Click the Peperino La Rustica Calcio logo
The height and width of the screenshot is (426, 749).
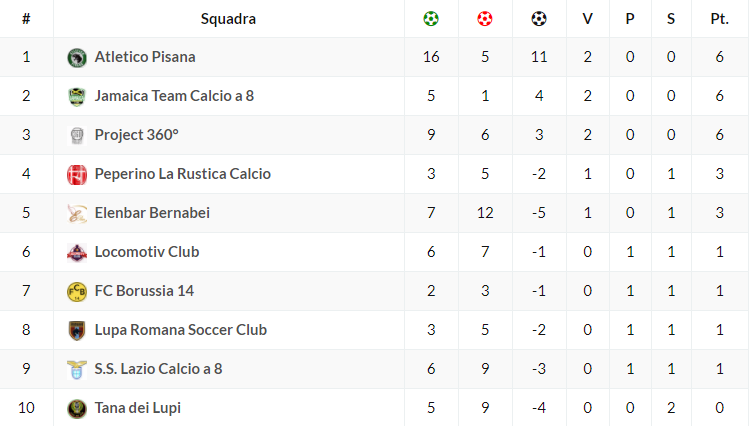tap(77, 174)
